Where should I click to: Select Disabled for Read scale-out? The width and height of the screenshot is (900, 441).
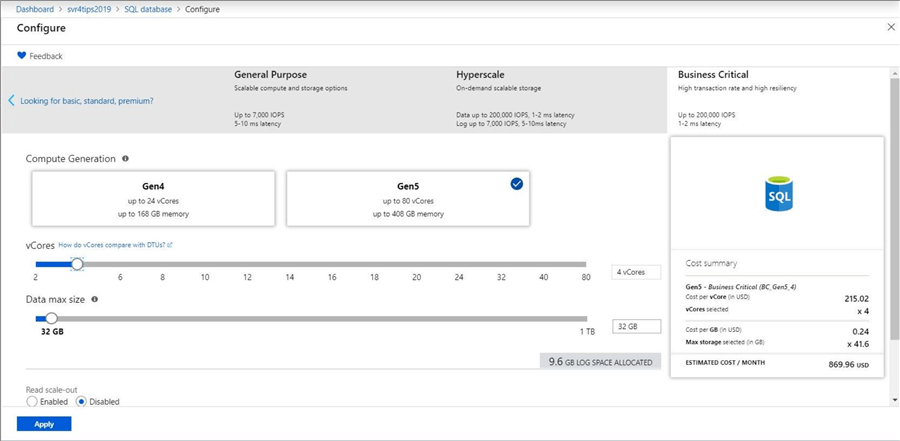pos(82,401)
